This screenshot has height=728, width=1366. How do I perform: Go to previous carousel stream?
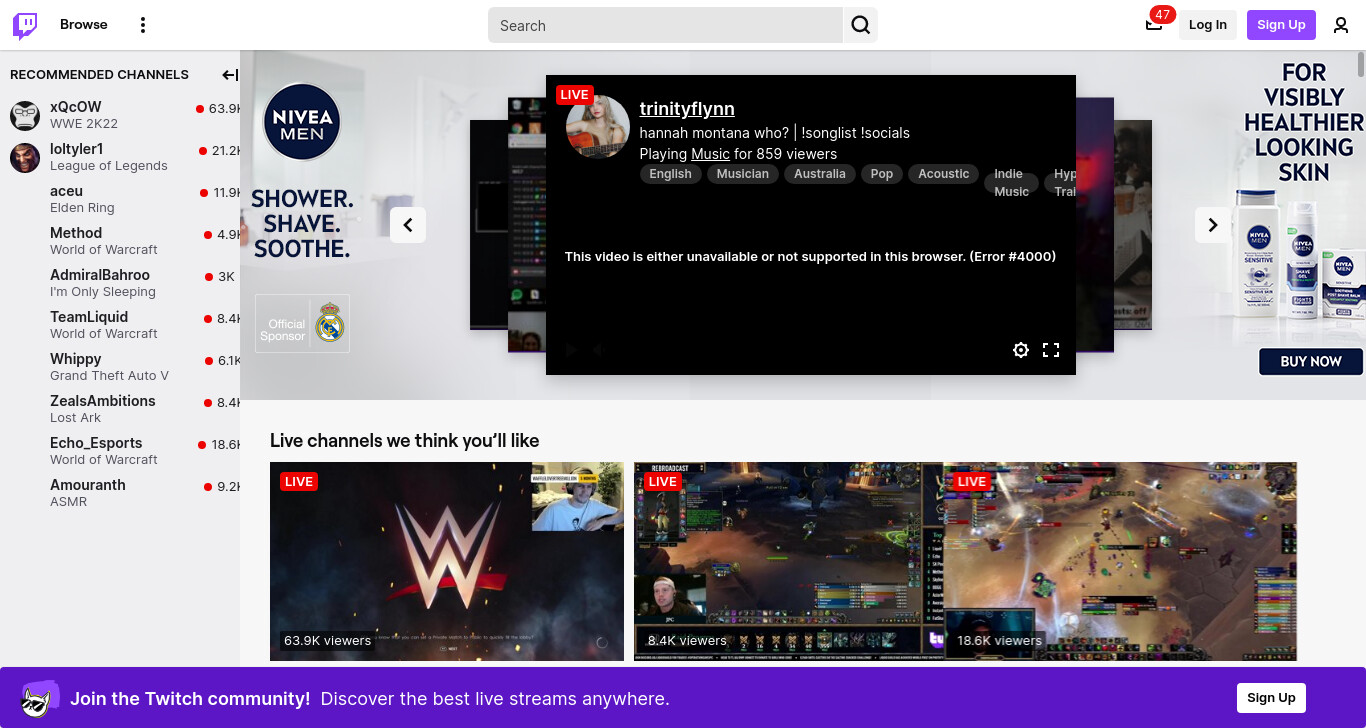tap(408, 225)
